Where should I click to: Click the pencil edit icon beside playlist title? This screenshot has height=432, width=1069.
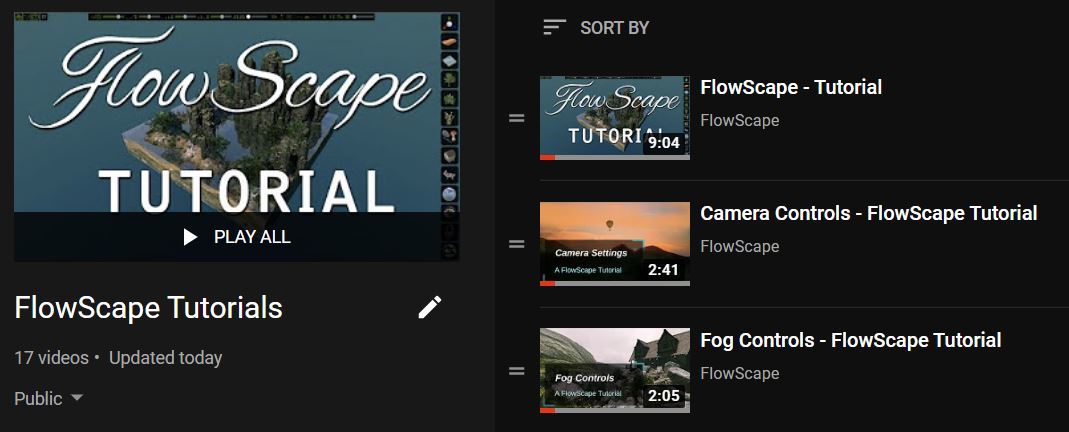[430, 307]
